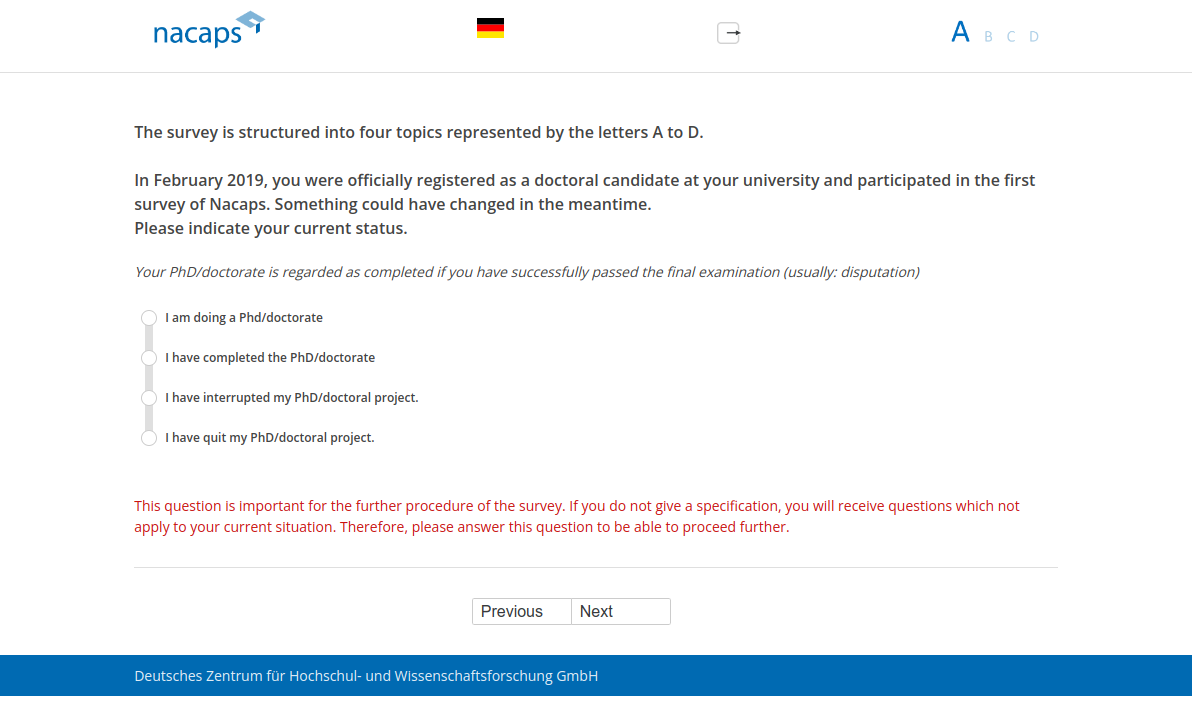Screen dimensions: 1192x705
Task: Click the nacaps logo
Action: (x=208, y=30)
